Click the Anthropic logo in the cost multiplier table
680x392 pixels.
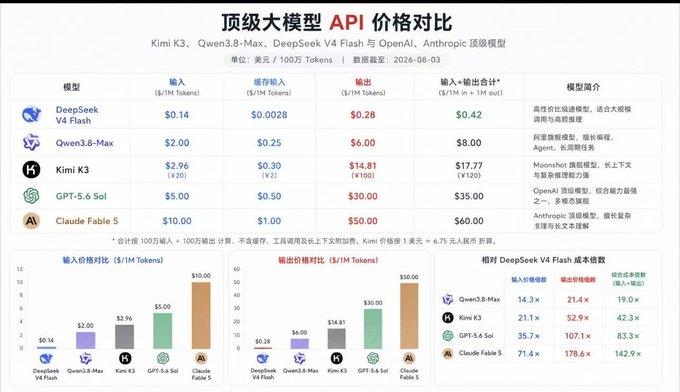tap(448, 353)
